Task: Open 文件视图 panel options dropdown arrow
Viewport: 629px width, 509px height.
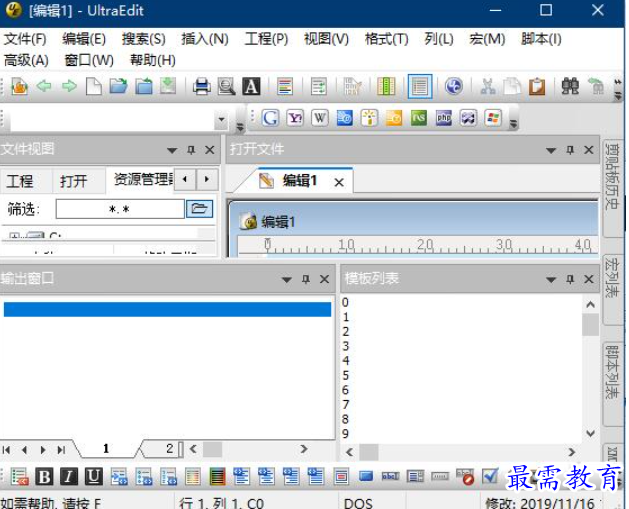Action: click(x=172, y=150)
